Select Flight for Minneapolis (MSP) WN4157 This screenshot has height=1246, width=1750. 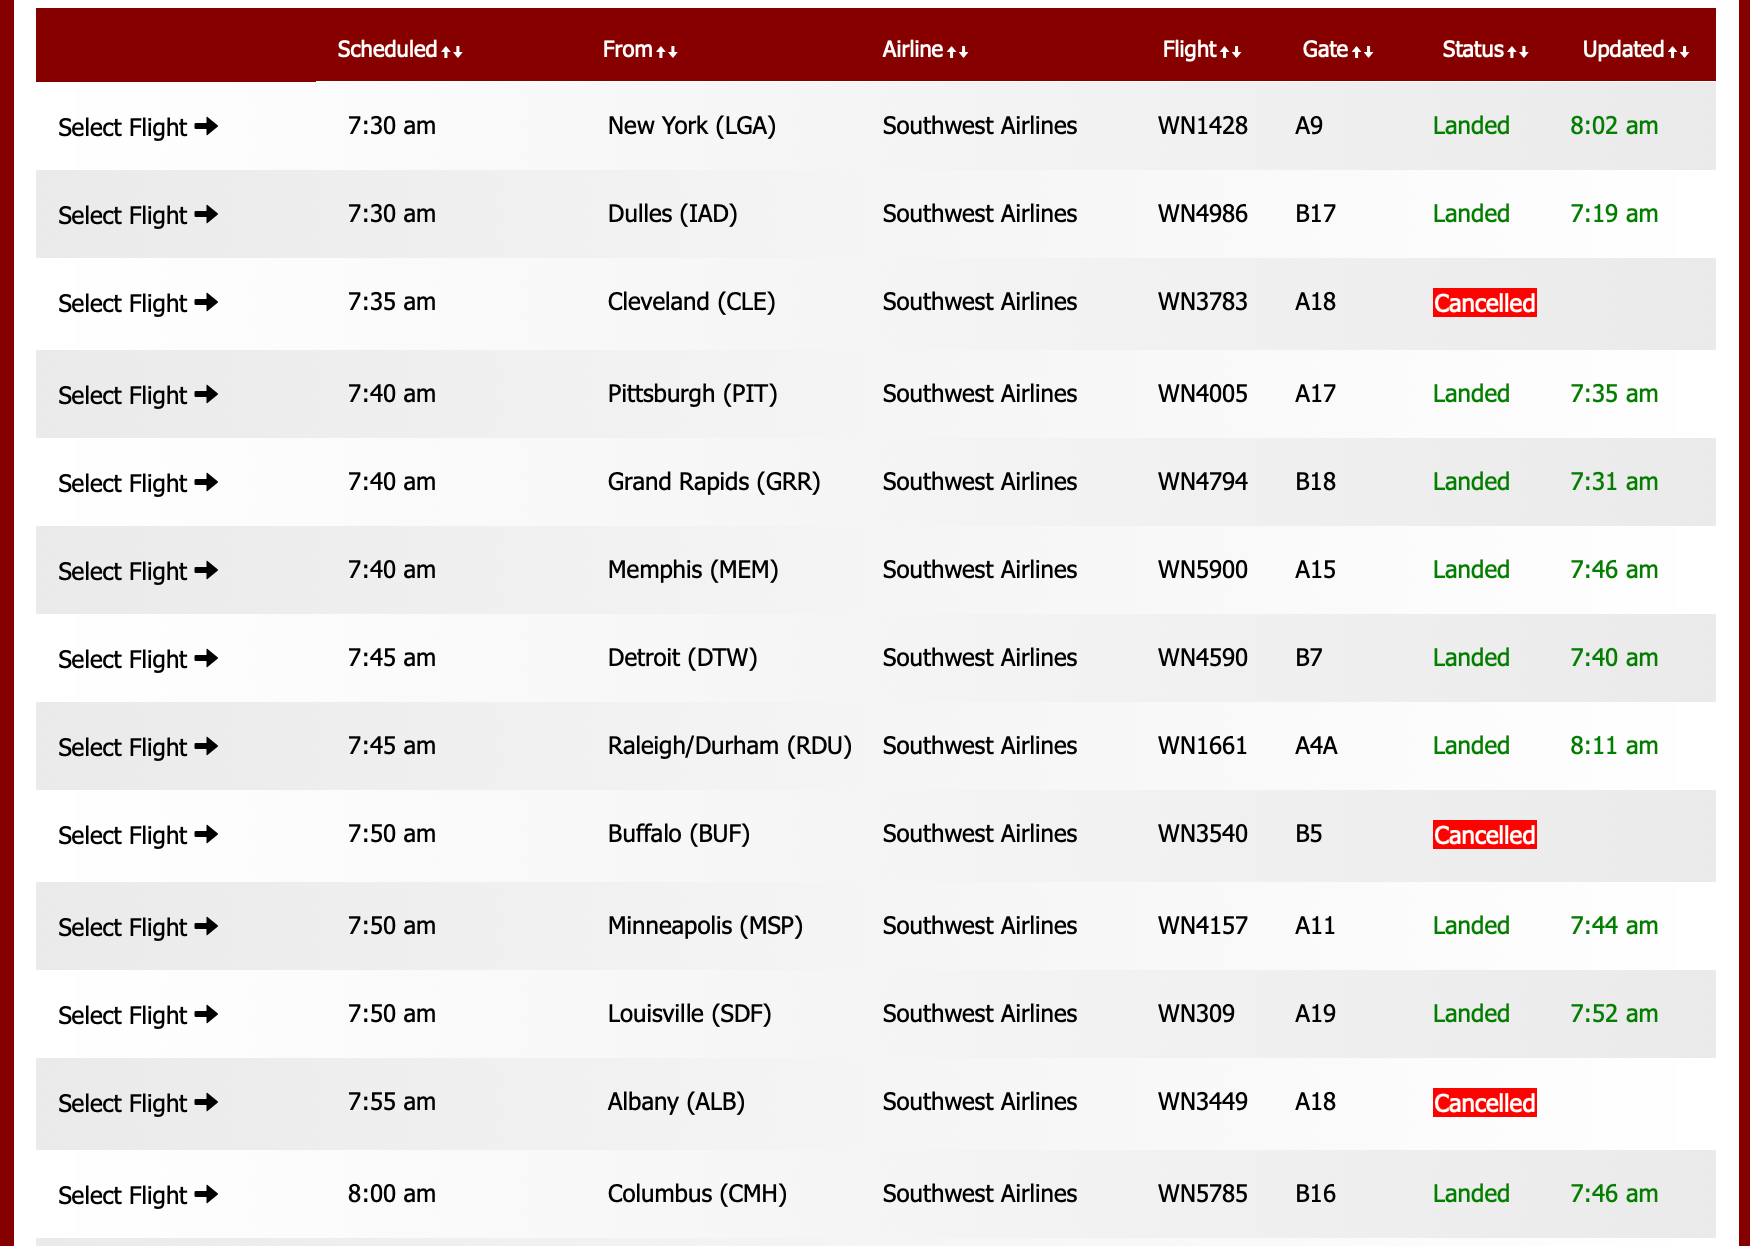[x=138, y=927]
